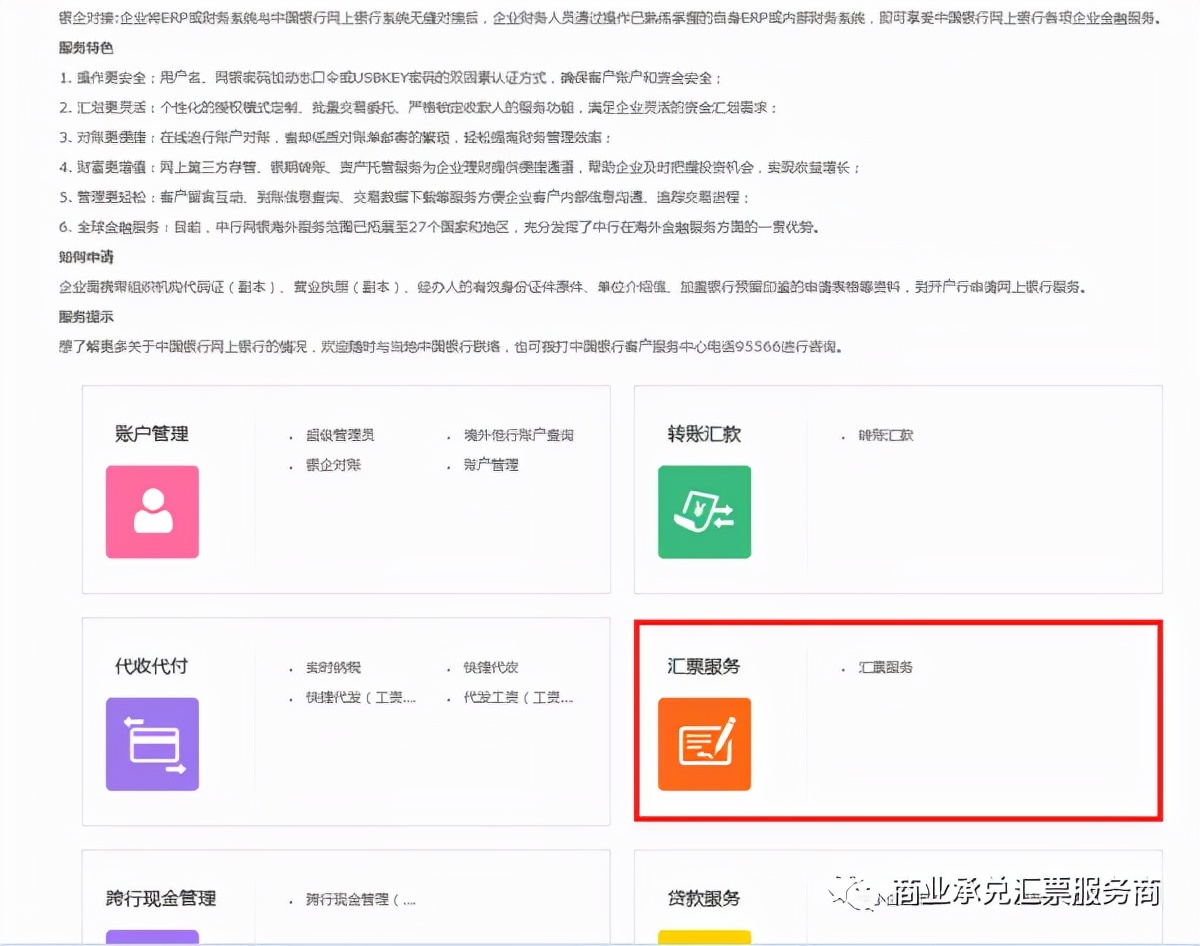This screenshot has width=1200, height=946.
Task: Open the purple 代收代付 card icon
Action: tap(152, 744)
